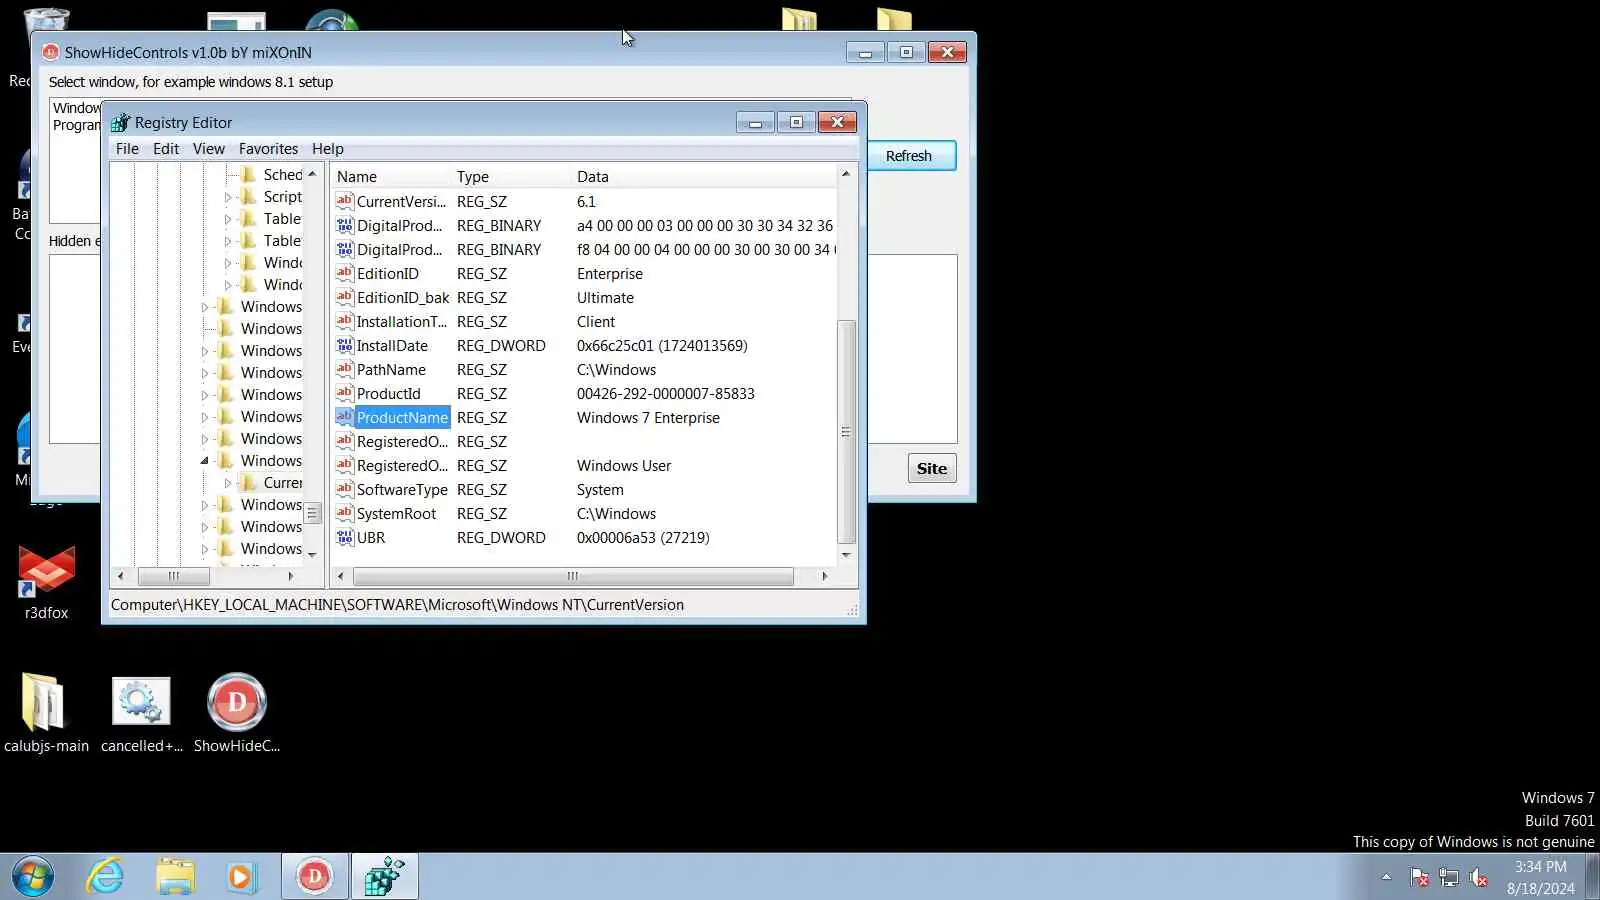Open the Favorites menu
Screen dimensions: 1600x900
268,149
